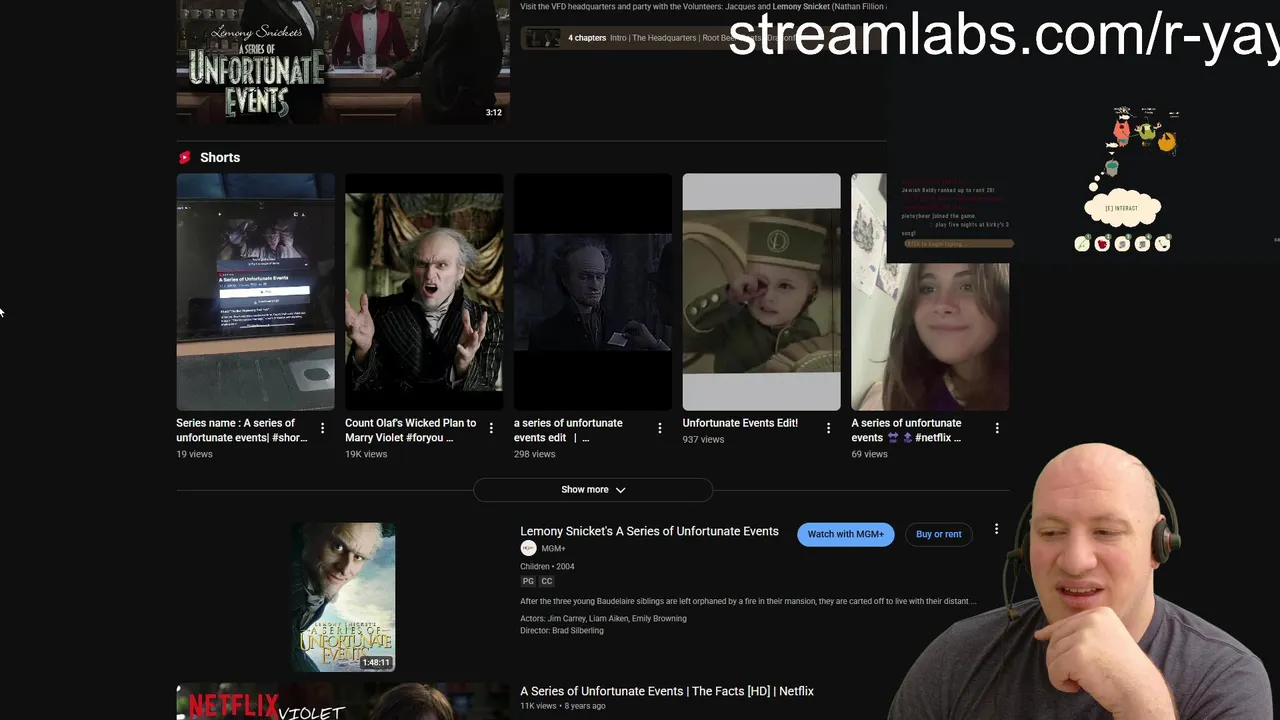Image resolution: width=1280 pixels, height=720 pixels.
Task: Click the '298 views' text
Action: (534, 454)
